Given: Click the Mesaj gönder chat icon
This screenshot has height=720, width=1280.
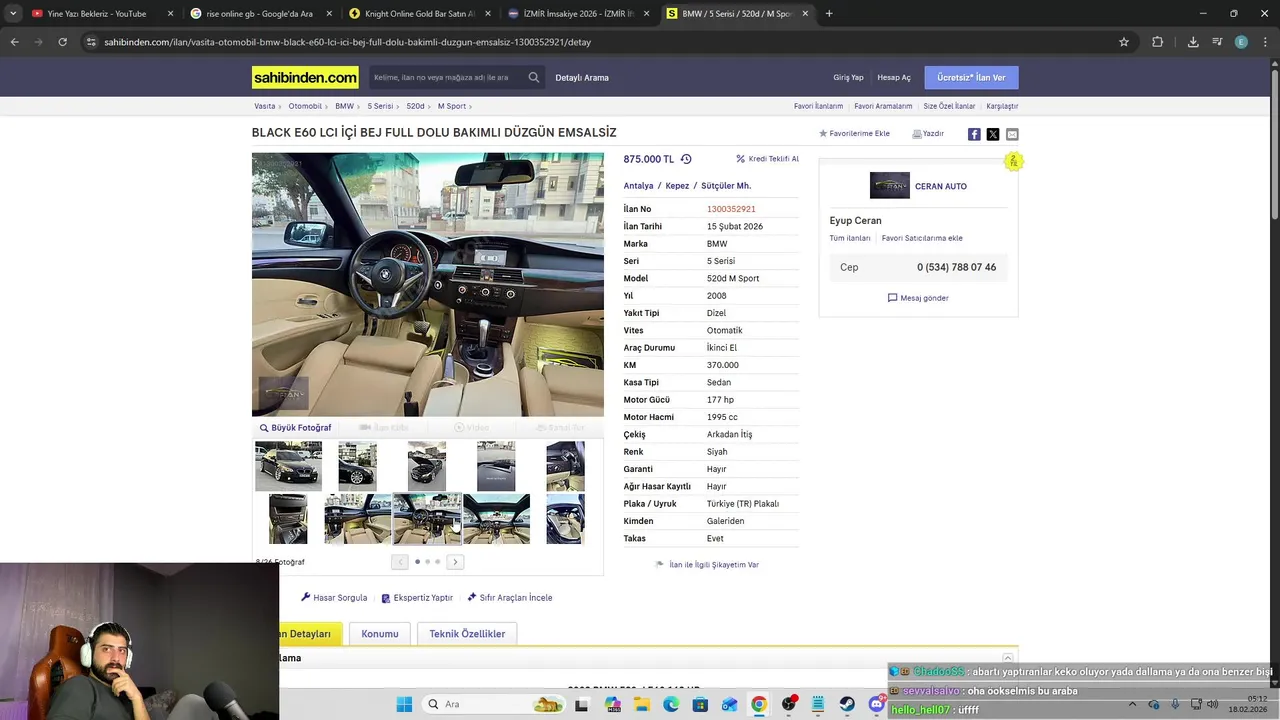Looking at the screenshot, I should click(x=892, y=298).
